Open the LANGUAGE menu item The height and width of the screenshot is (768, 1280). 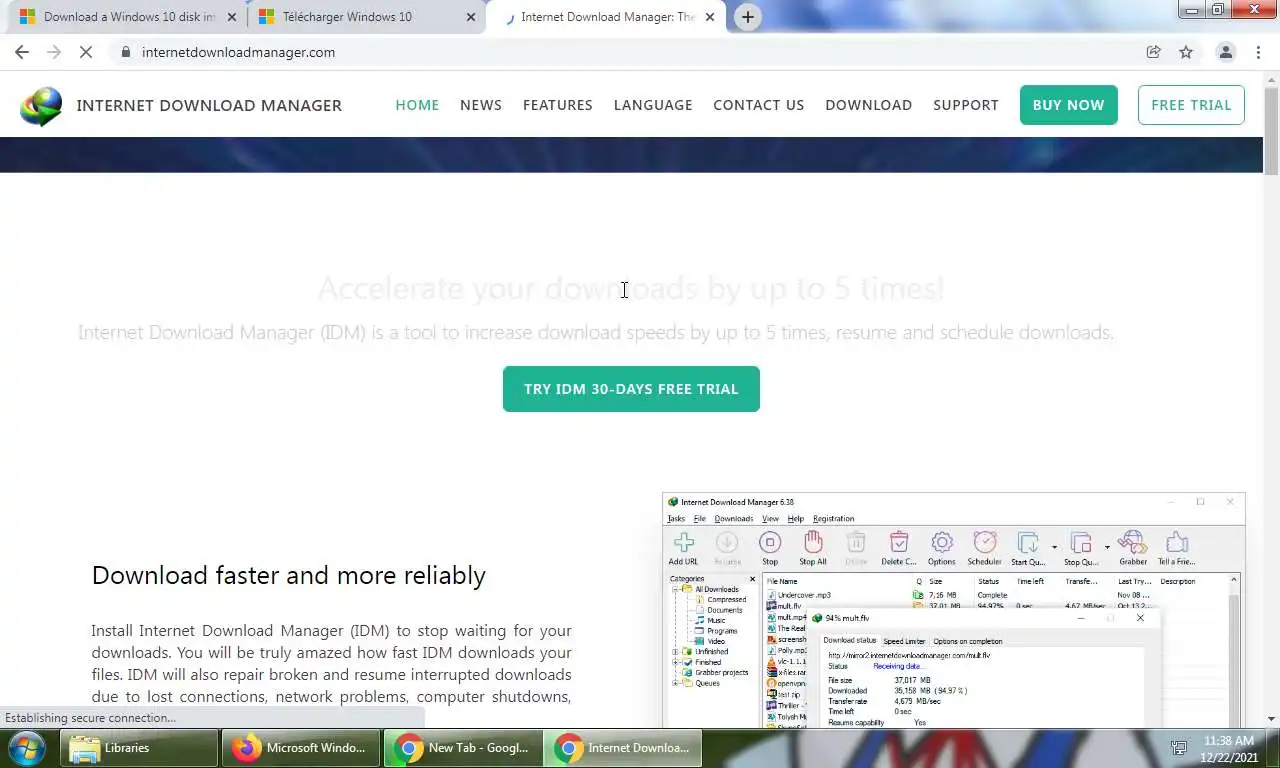point(653,105)
